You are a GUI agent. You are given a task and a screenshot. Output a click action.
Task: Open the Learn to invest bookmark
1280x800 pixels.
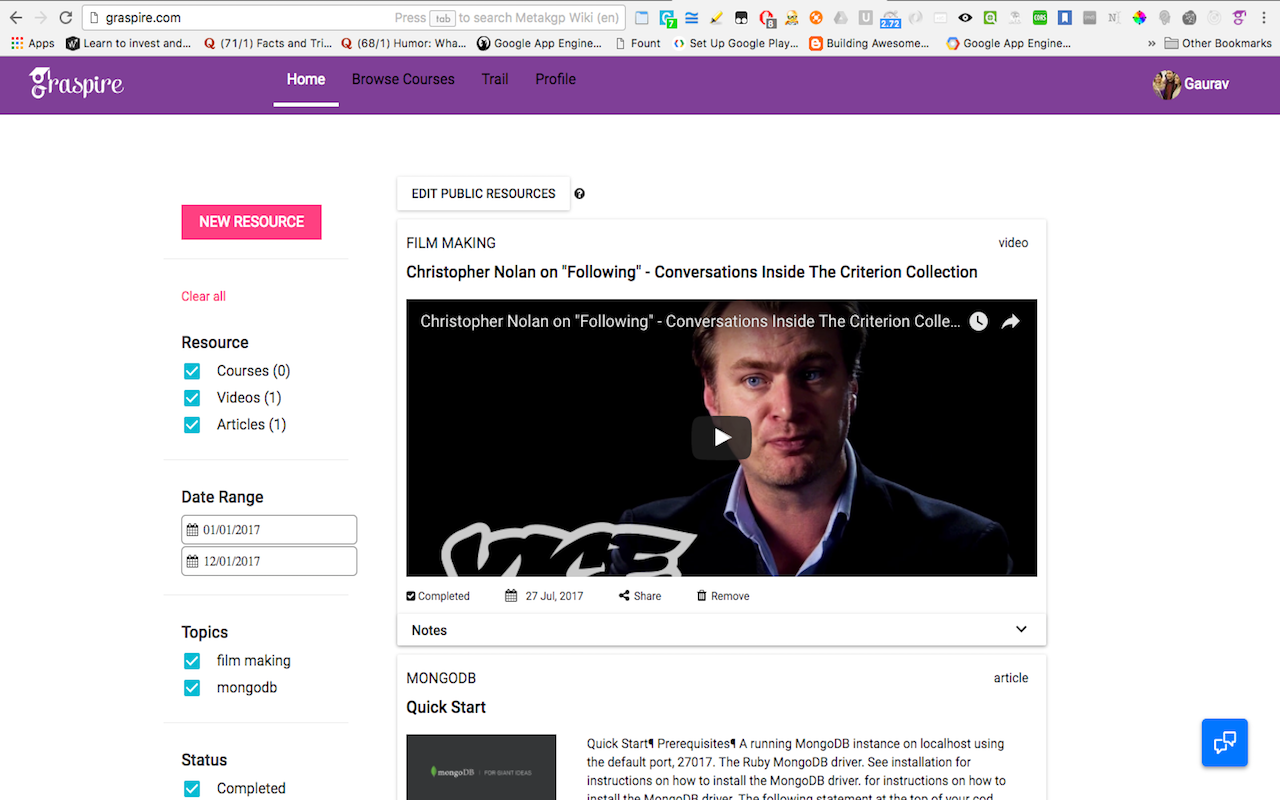coord(127,43)
